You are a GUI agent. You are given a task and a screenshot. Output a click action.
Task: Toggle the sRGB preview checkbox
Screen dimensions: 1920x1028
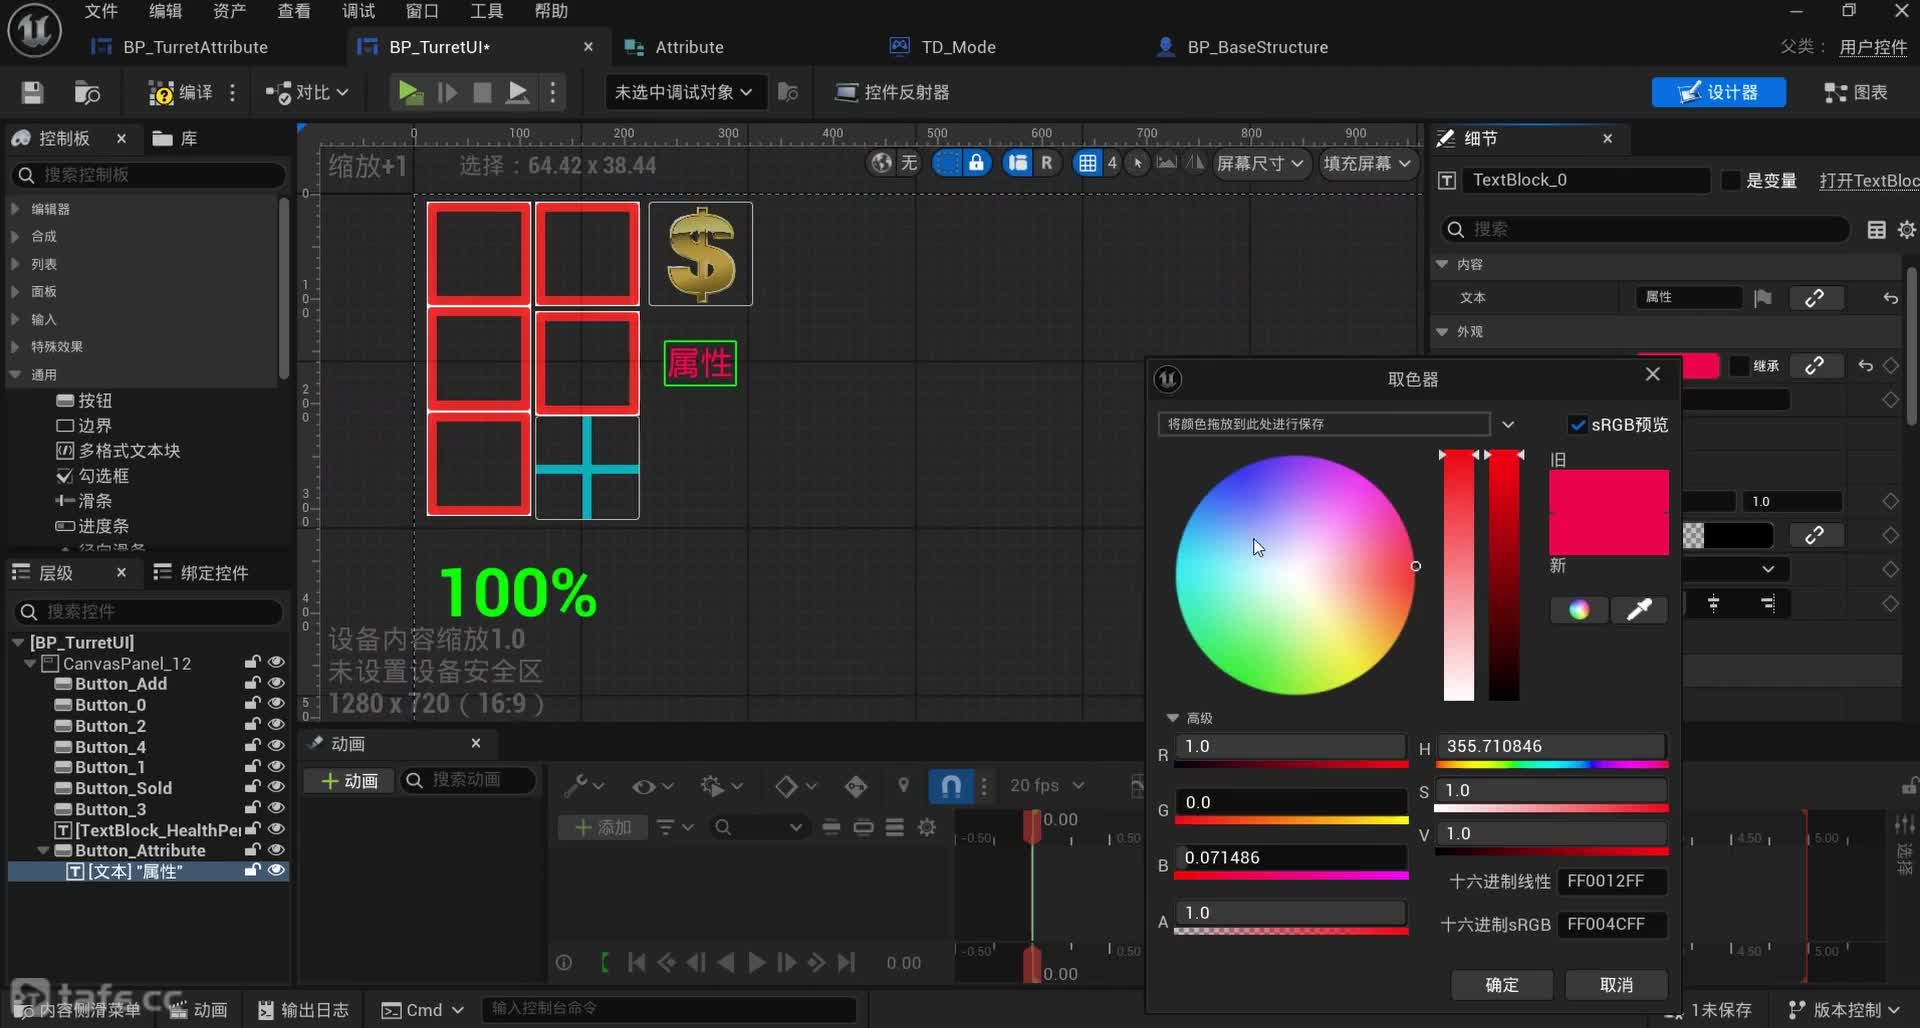[x=1577, y=425]
